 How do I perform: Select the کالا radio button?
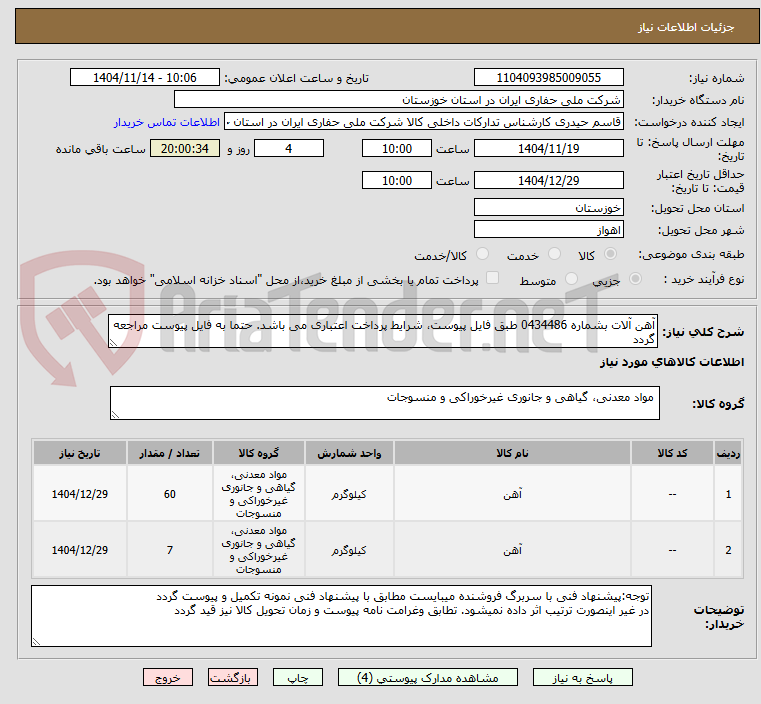tap(610, 253)
